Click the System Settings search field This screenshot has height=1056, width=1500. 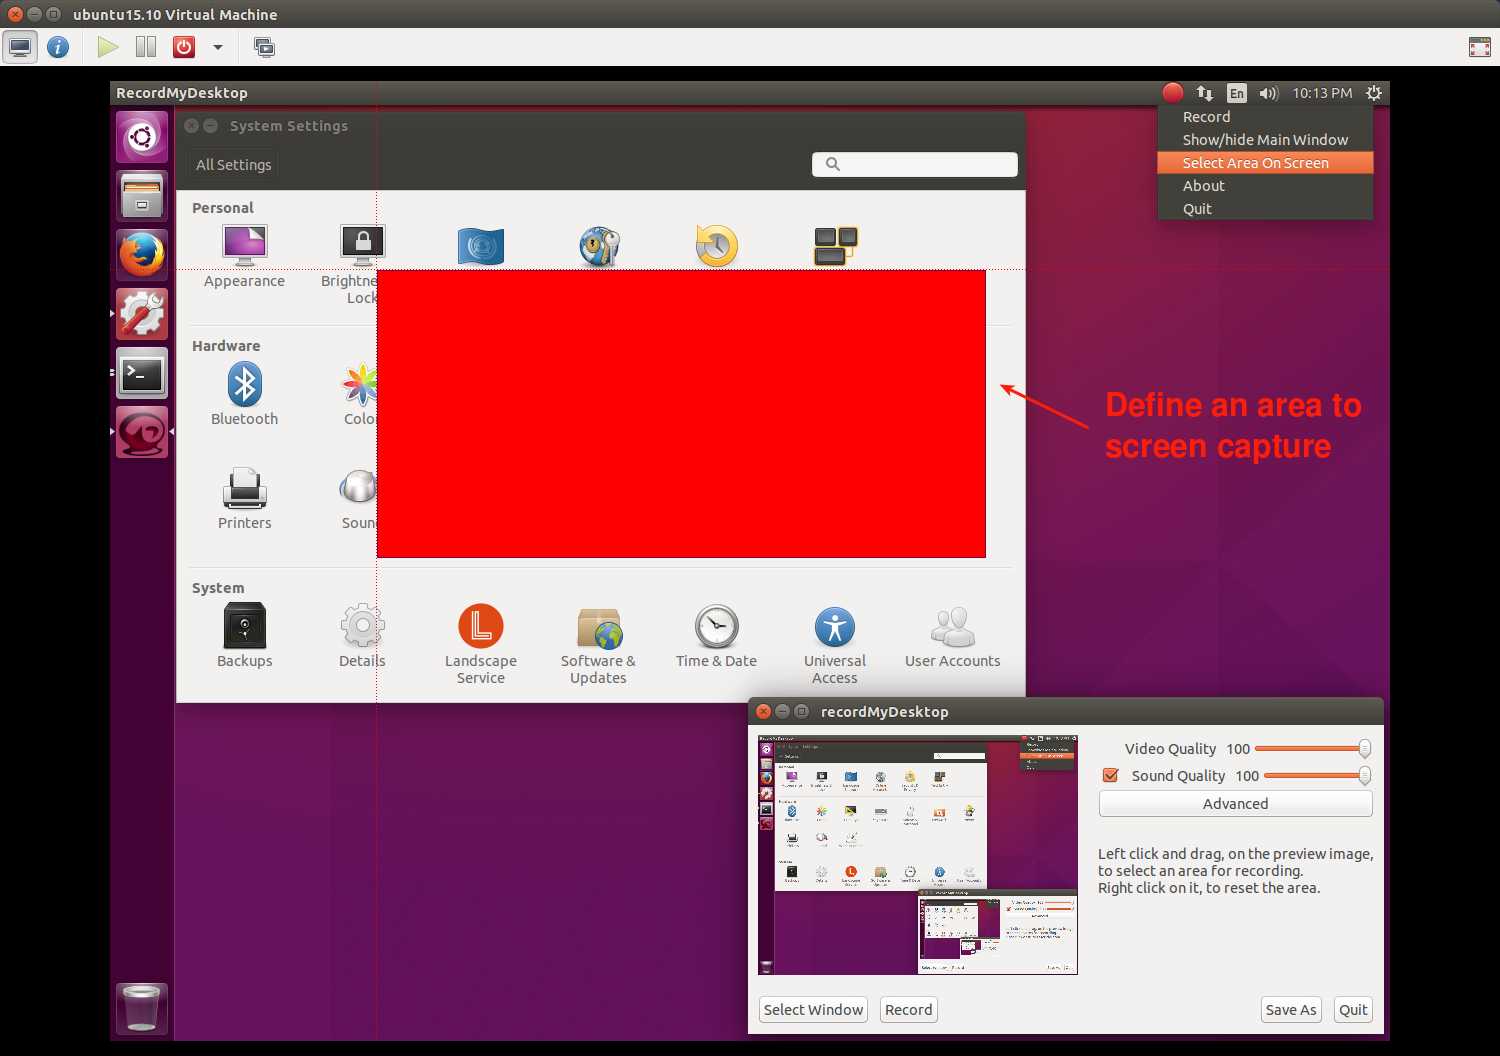pyautogui.click(x=915, y=164)
